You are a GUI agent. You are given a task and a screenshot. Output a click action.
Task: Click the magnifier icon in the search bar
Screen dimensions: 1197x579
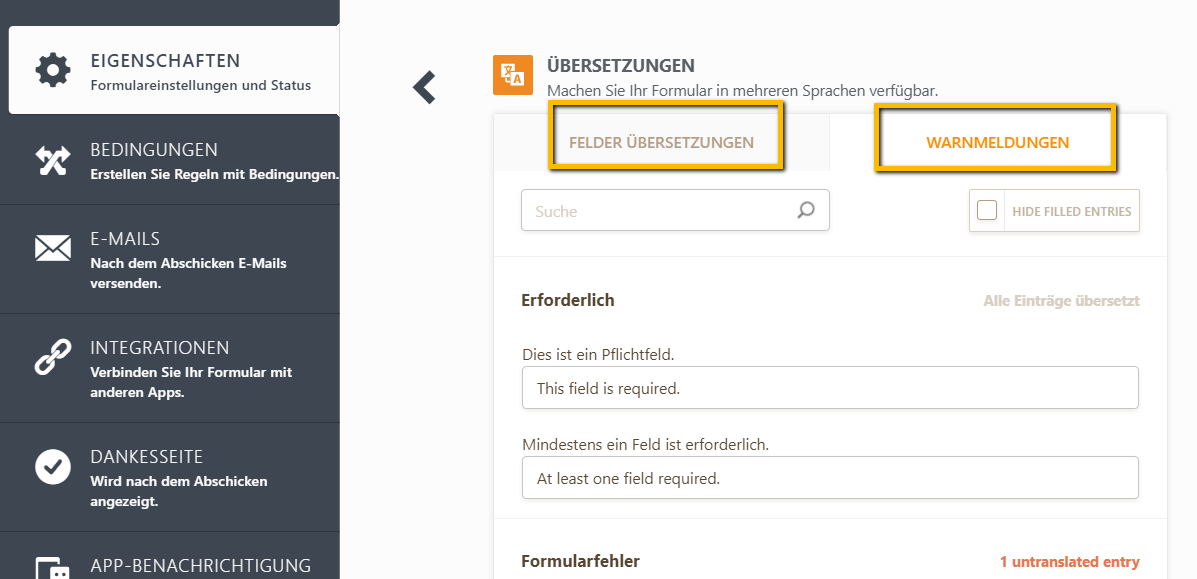[x=806, y=210]
